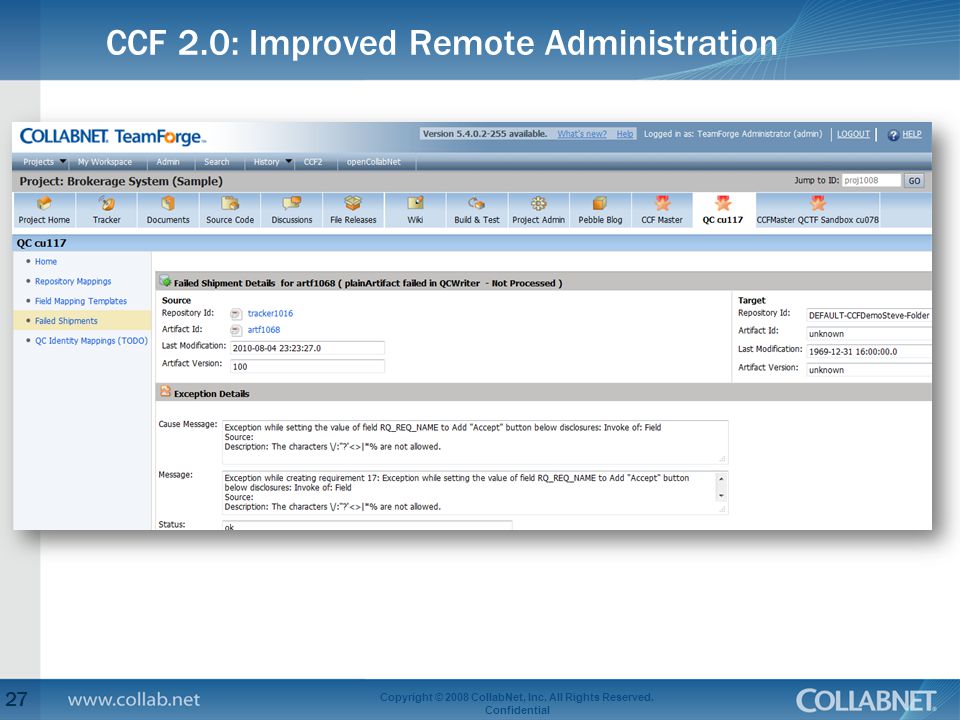Open the Search menu item

point(217,162)
